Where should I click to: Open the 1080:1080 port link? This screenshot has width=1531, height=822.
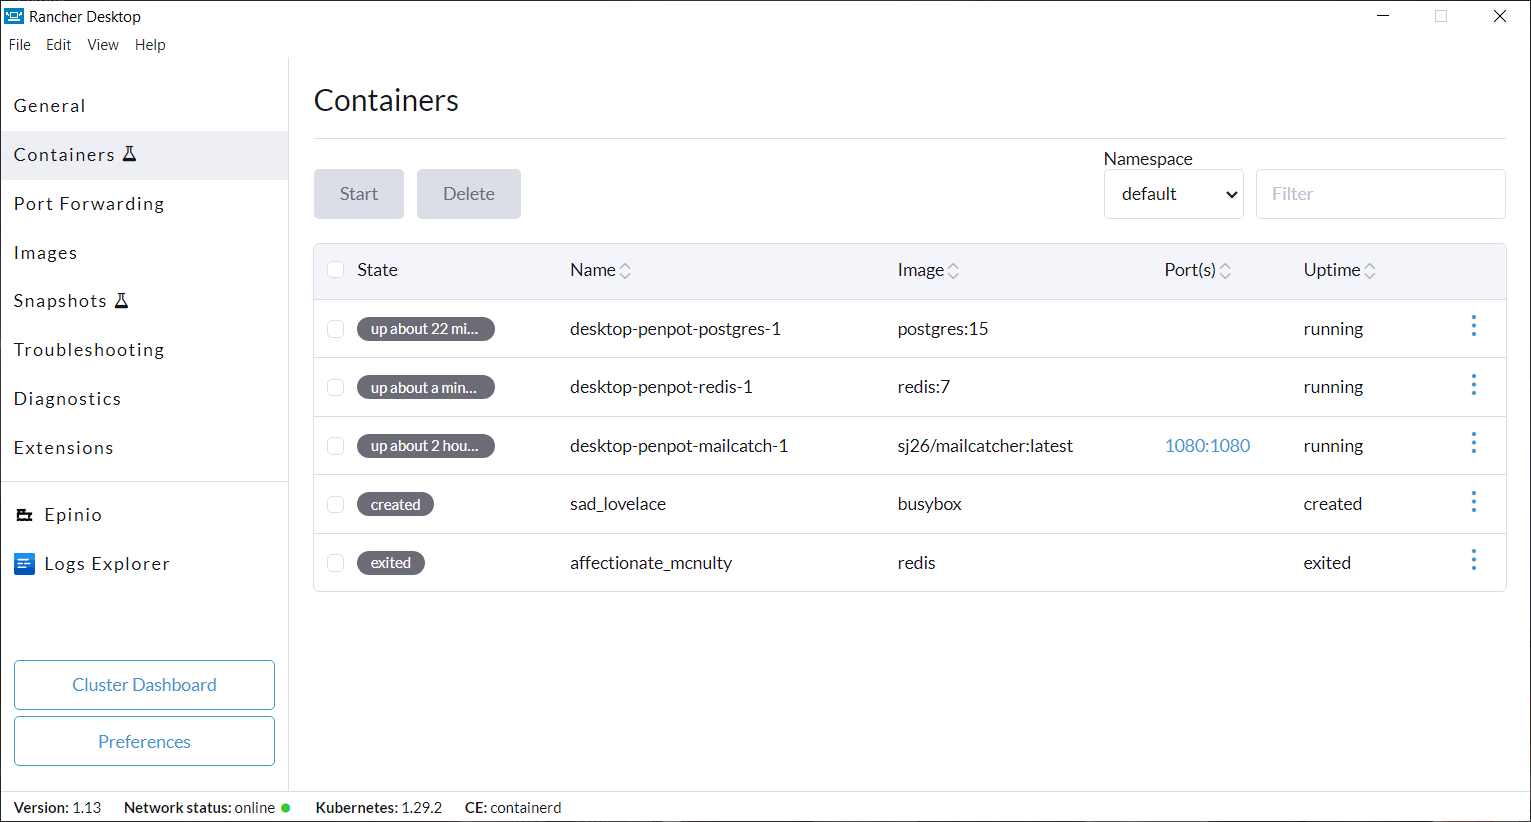pos(1207,446)
